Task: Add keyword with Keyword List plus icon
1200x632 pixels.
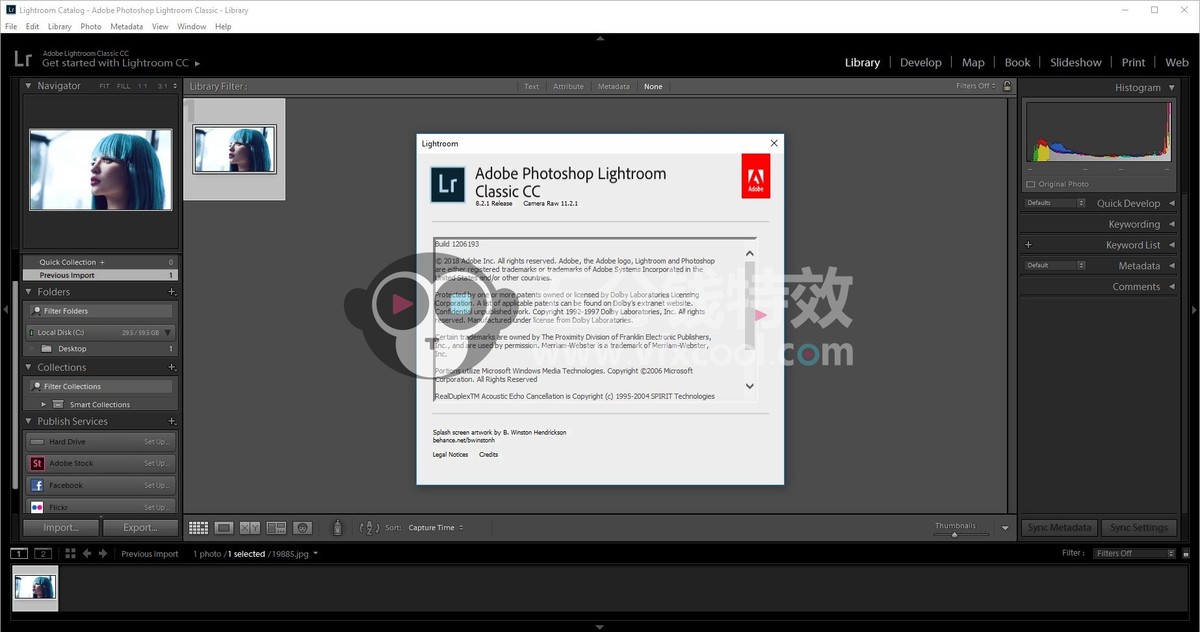Action: (1028, 244)
